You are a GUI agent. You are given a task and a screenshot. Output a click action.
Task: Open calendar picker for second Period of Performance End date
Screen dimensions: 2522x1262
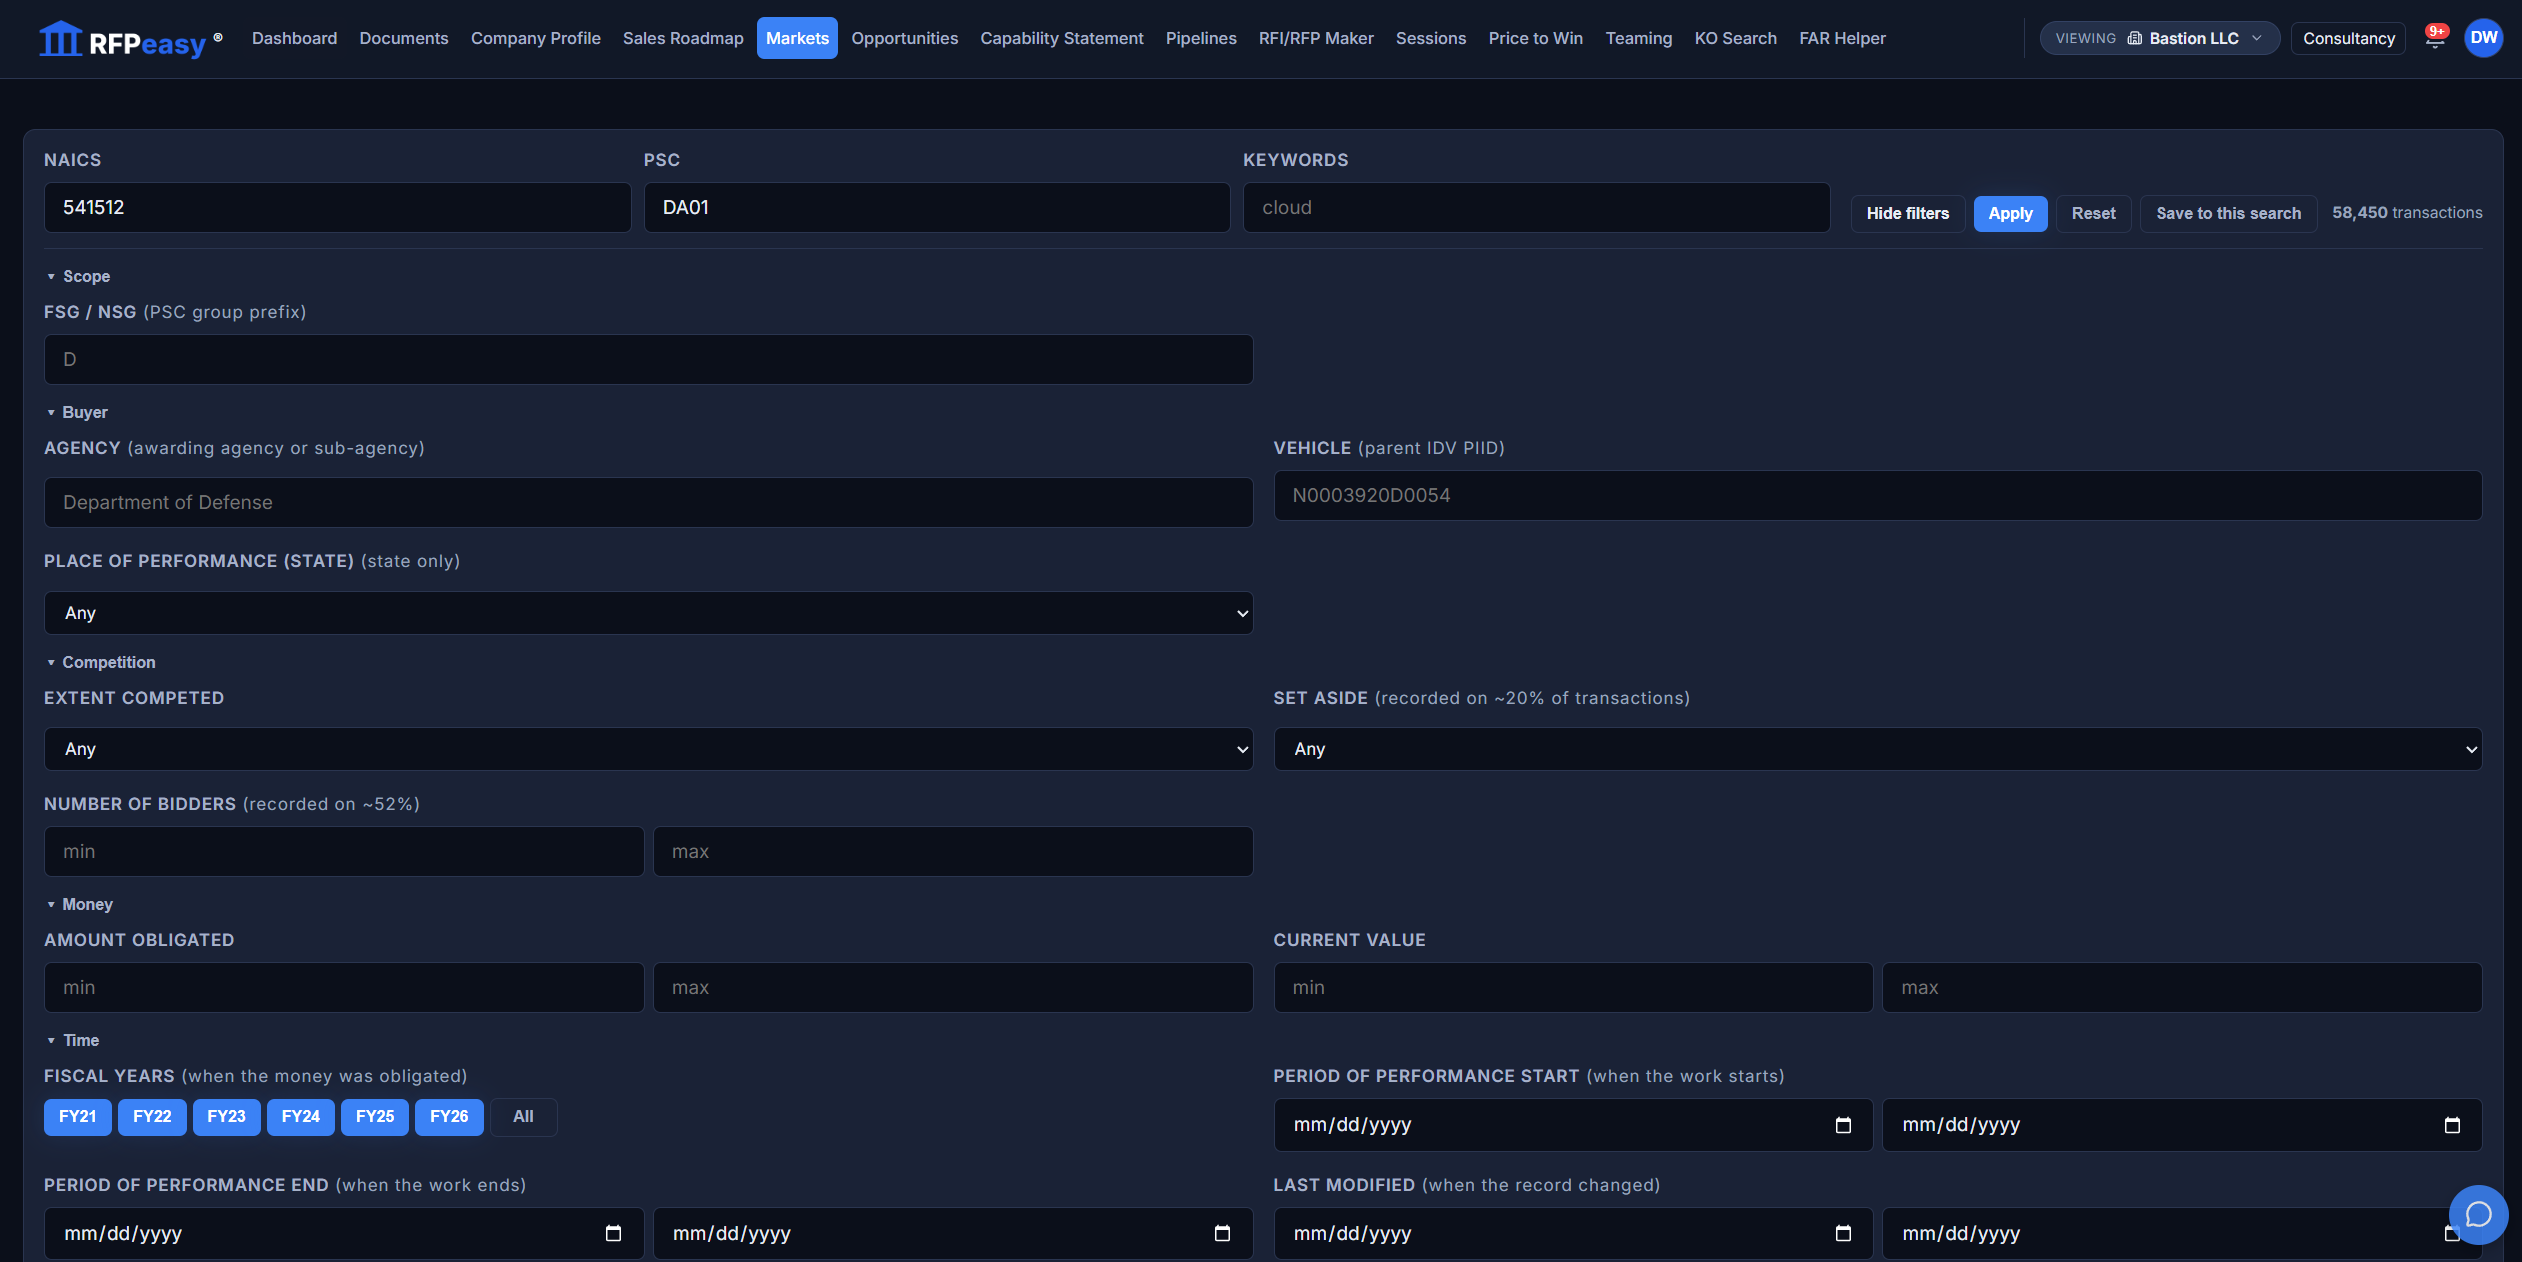[x=1222, y=1233]
